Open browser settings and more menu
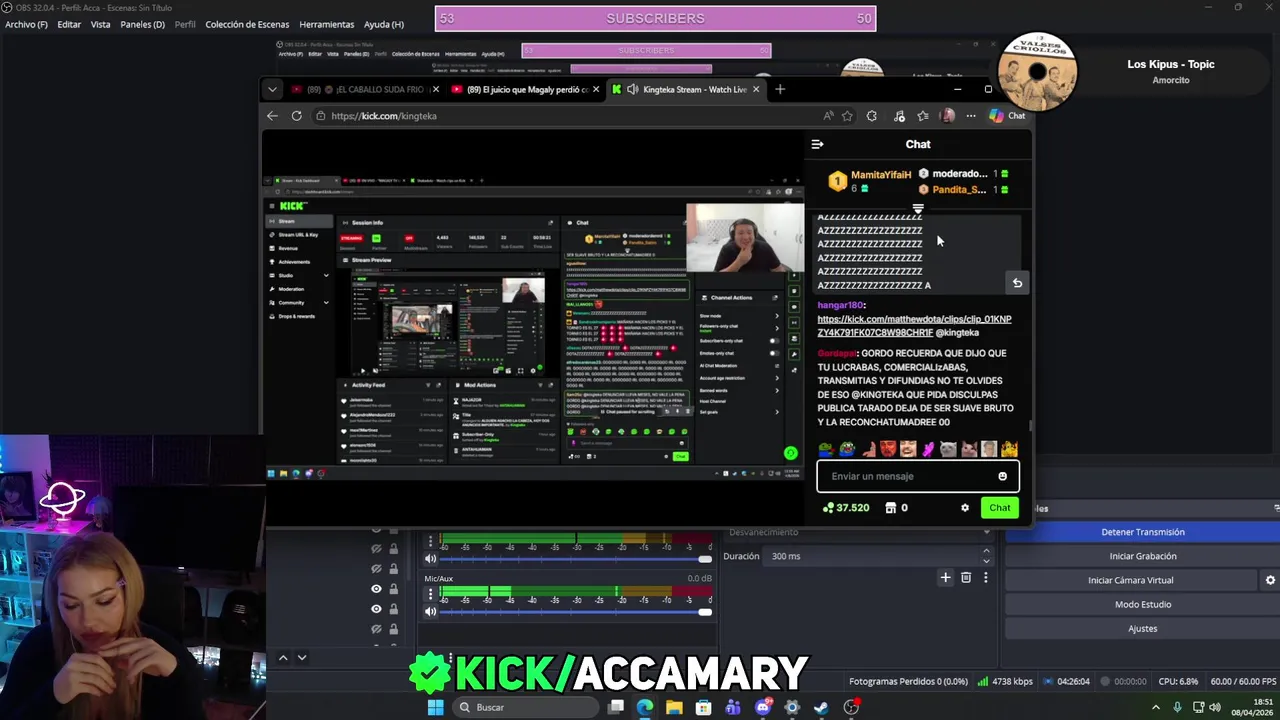The image size is (1280, 720). pyautogui.click(x=971, y=116)
